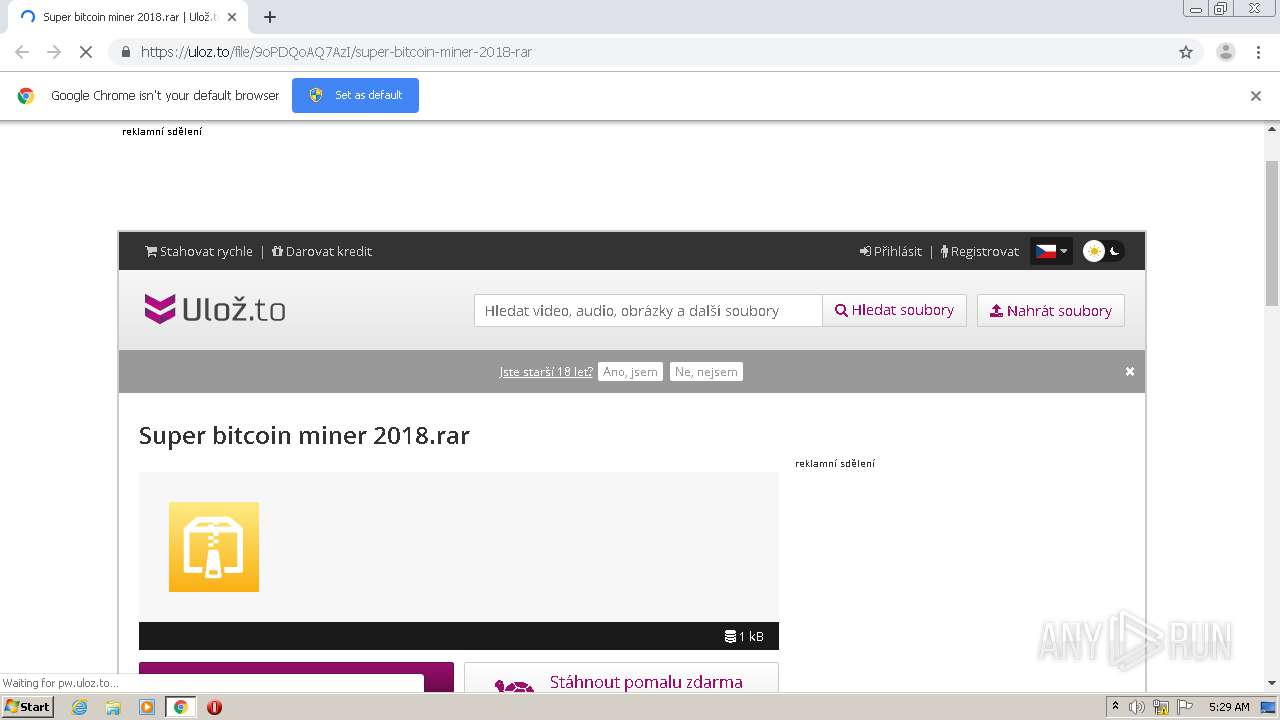This screenshot has width=1280, height=720.
Task: Decline age with Ne, nejsem
Action: pyautogui.click(x=706, y=371)
